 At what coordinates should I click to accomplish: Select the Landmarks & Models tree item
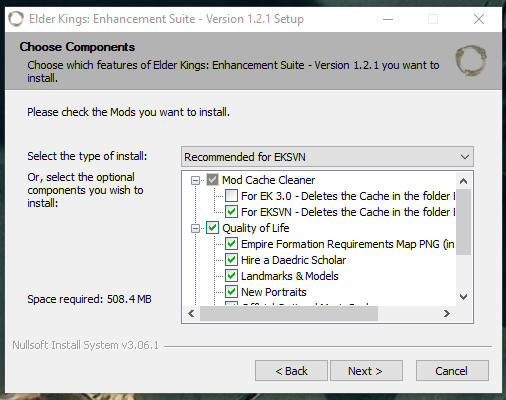[x=289, y=276]
